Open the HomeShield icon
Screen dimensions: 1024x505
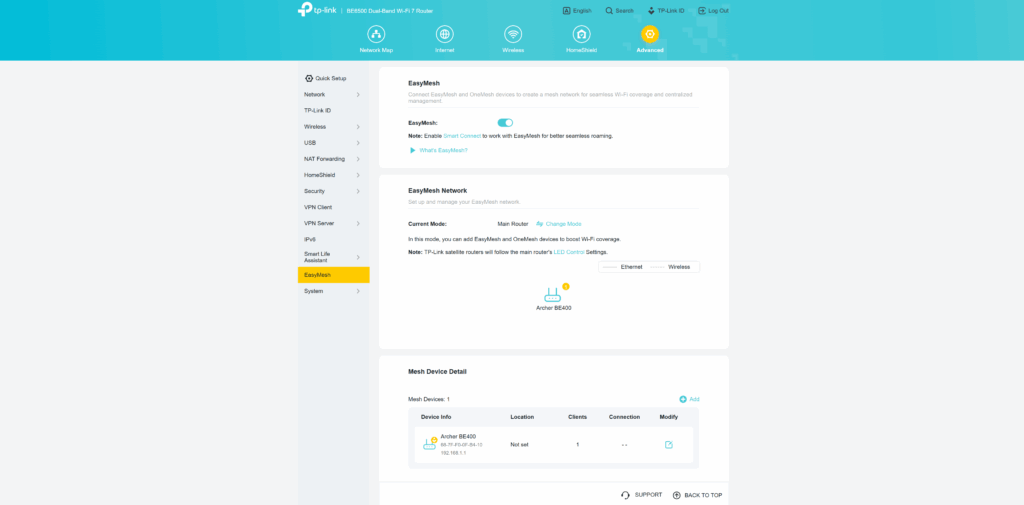pyautogui.click(x=581, y=34)
